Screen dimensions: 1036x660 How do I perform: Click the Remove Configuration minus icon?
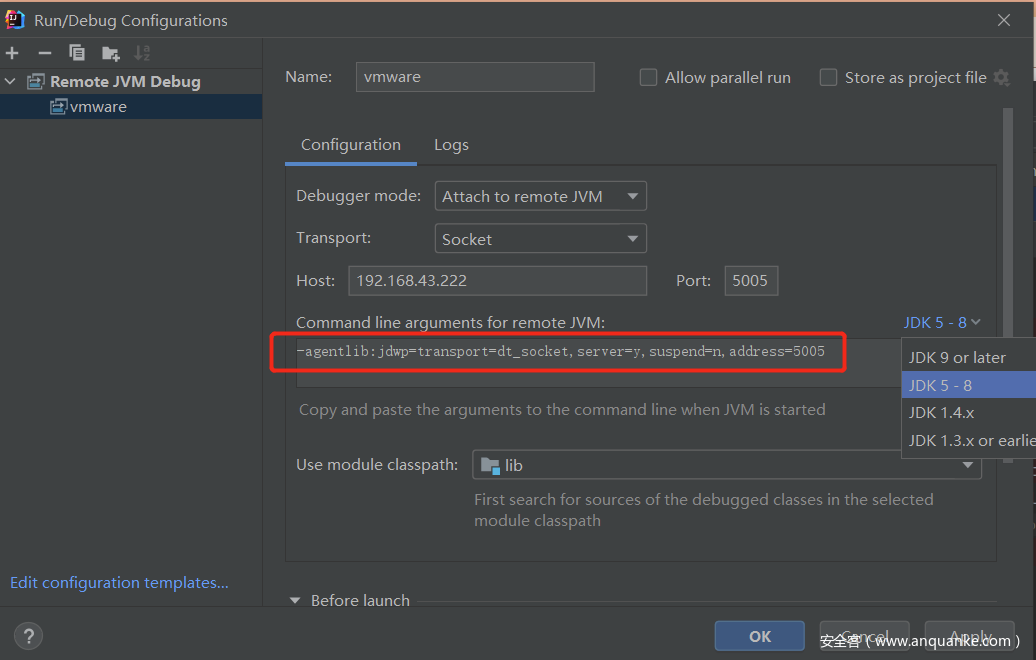coord(44,53)
